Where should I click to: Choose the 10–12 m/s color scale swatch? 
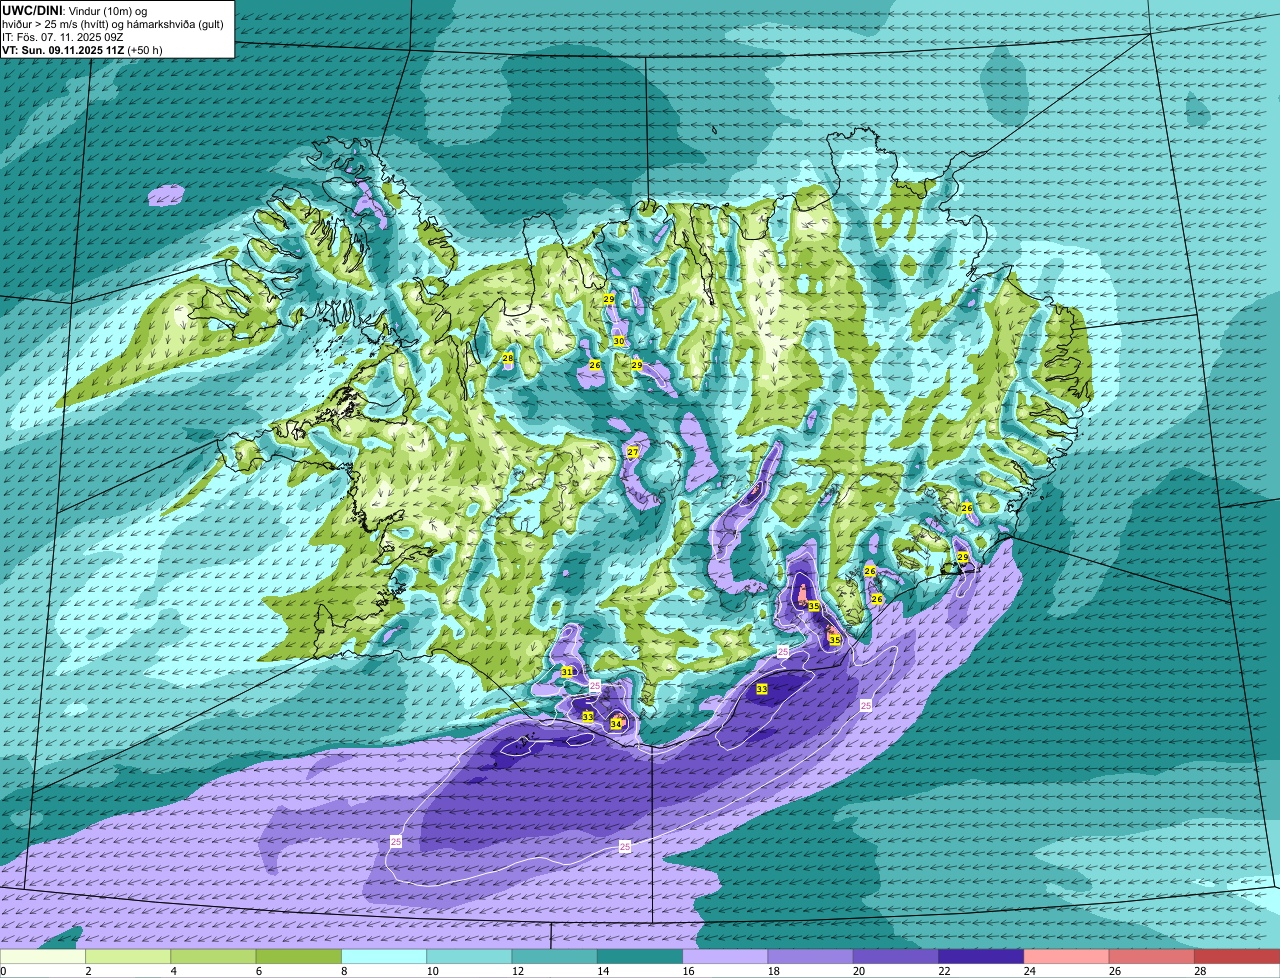tap(469, 956)
